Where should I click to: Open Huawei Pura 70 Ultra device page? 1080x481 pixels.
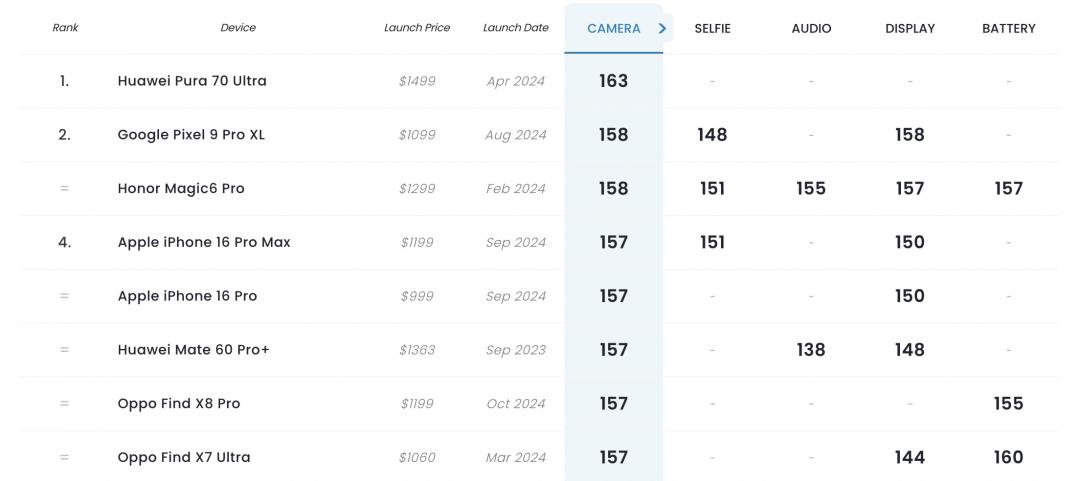click(192, 81)
